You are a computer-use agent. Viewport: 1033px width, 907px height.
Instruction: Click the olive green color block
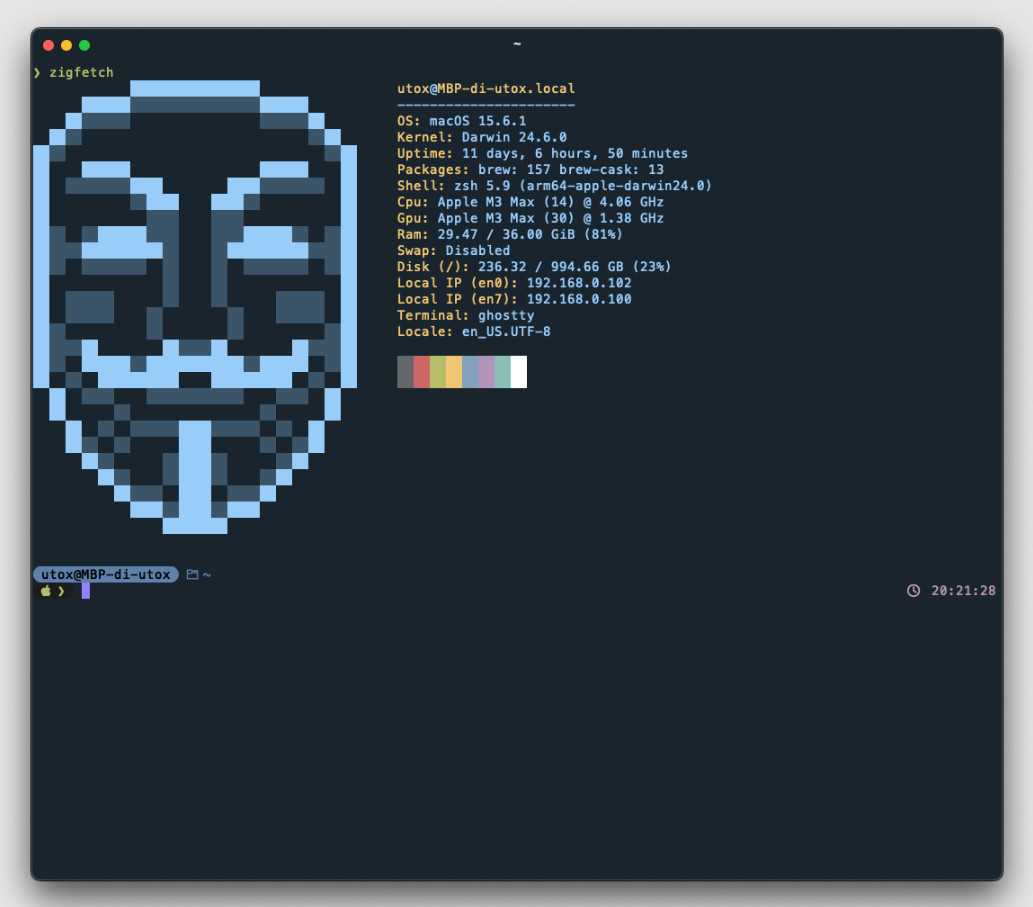tap(437, 372)
